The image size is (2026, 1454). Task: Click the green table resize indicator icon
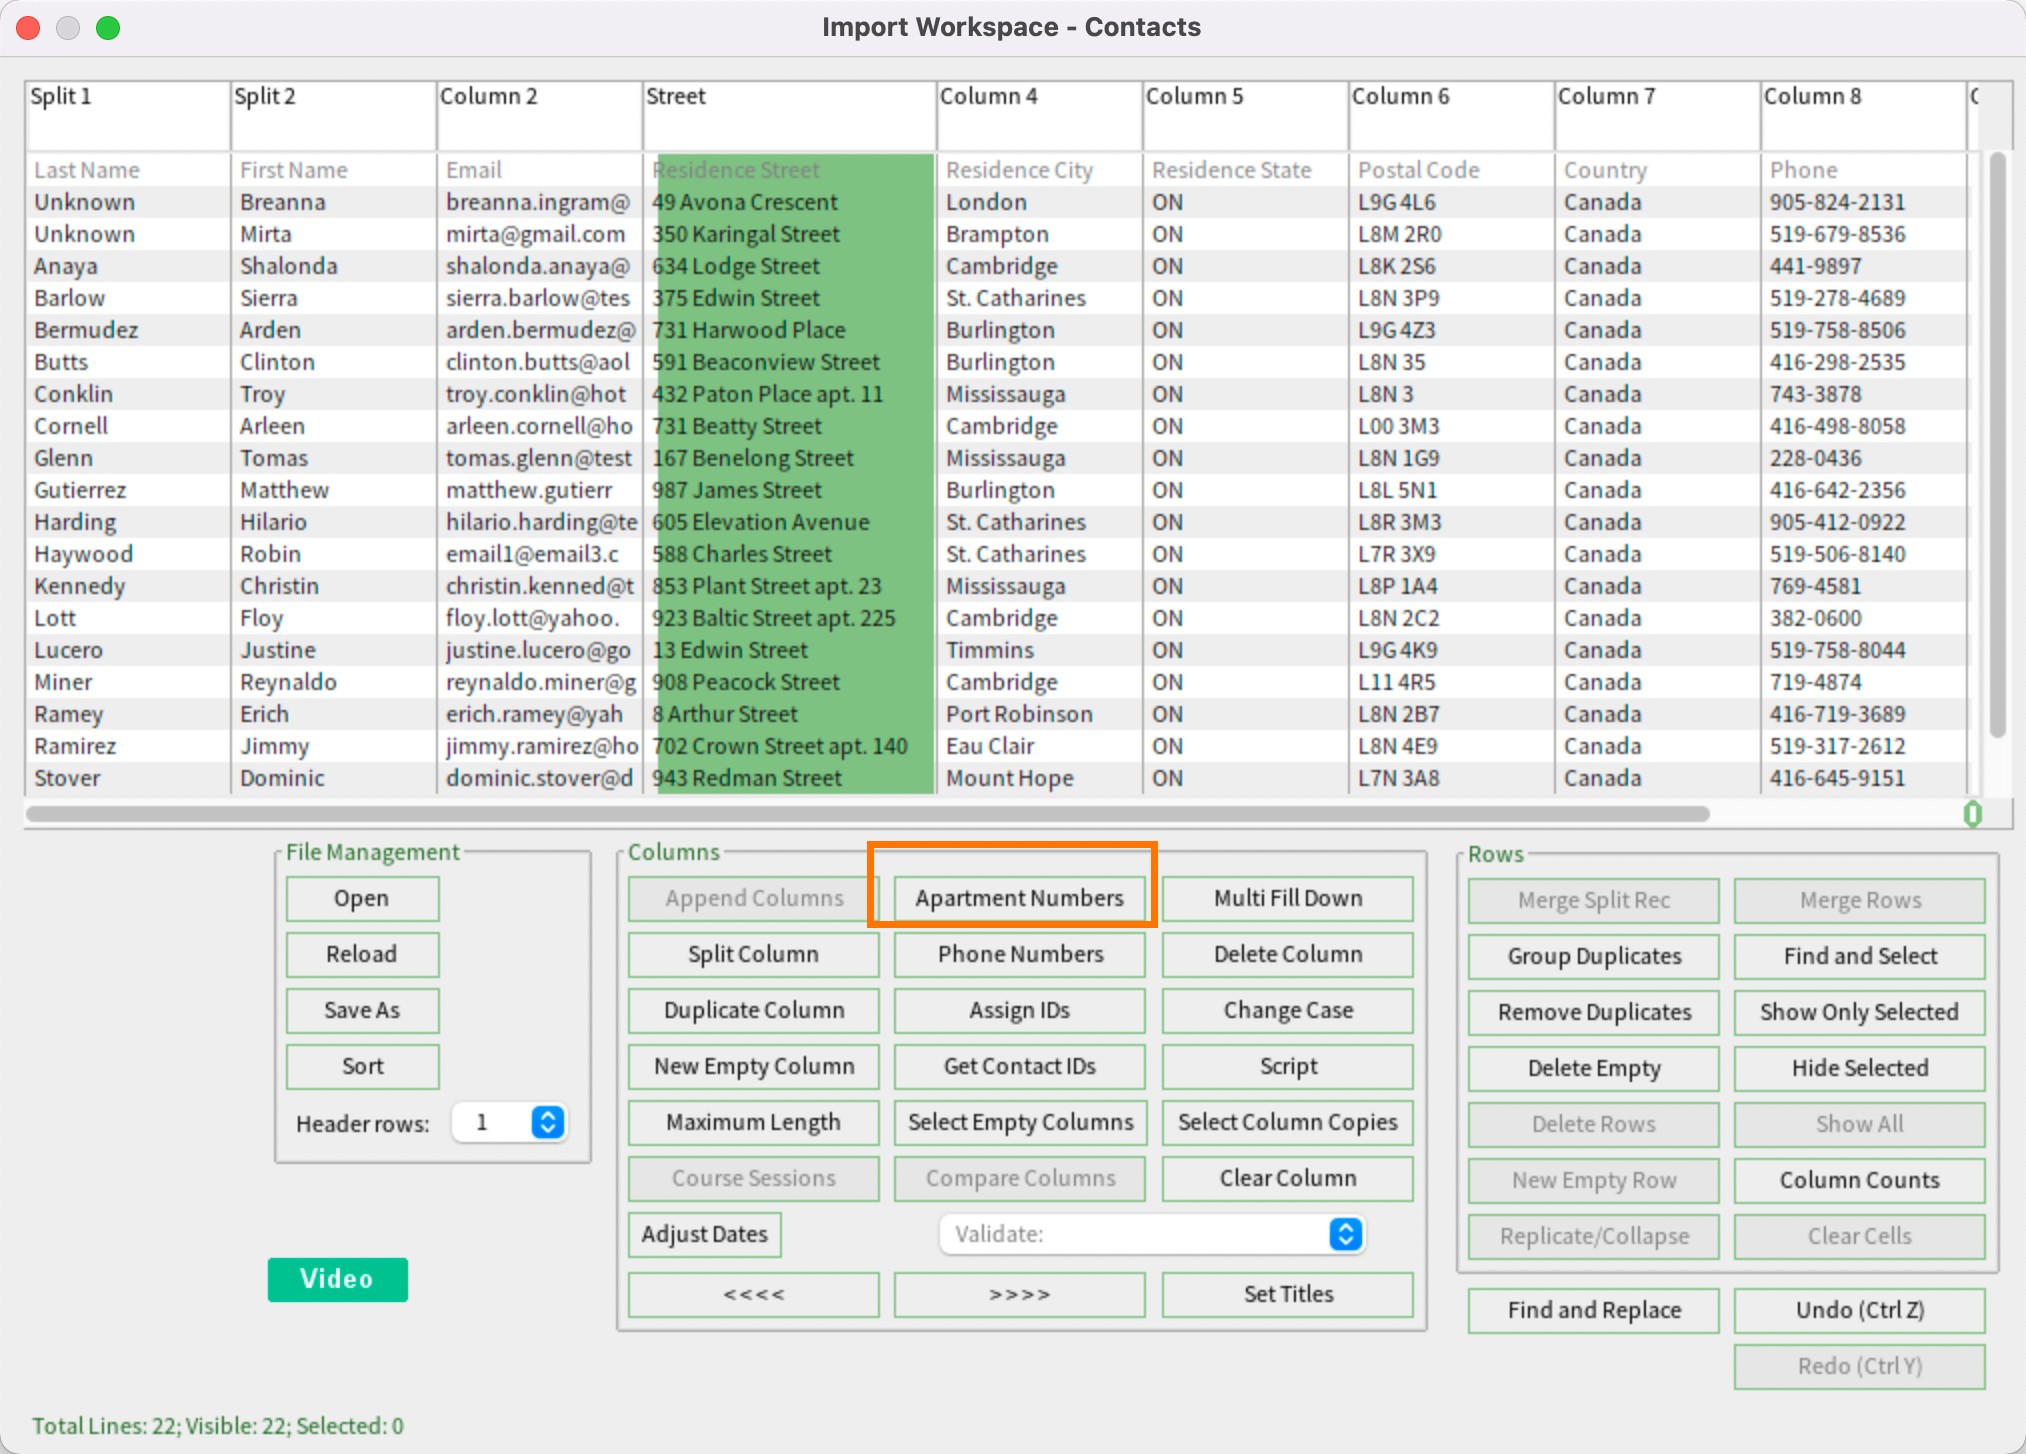point(1972,814)
